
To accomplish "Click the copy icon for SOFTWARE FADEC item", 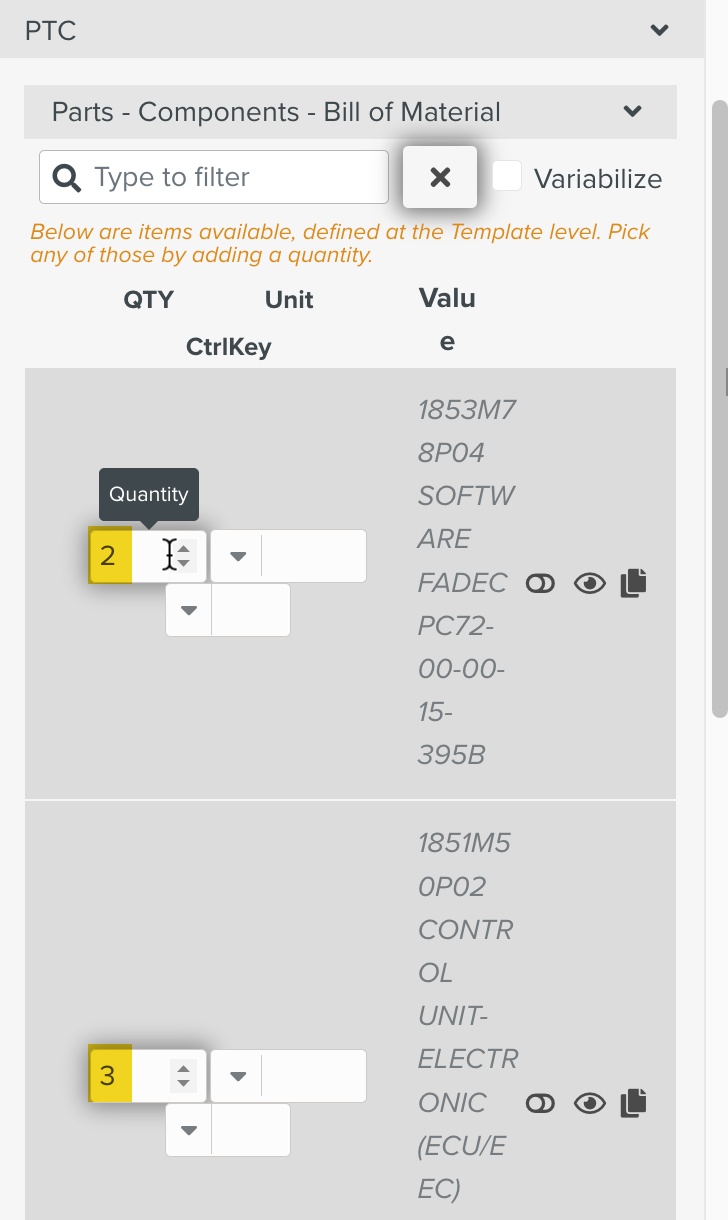I will click(x=634, y=583).
